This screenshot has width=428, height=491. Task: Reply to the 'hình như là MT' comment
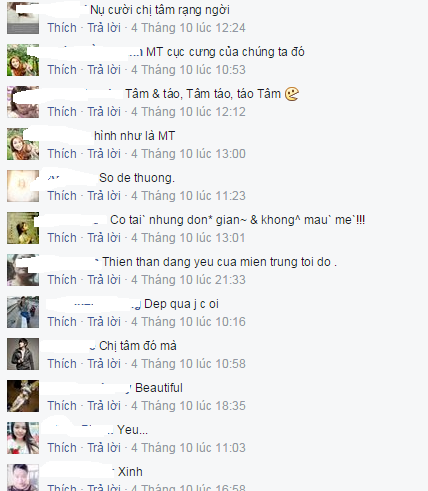(104, 154)
